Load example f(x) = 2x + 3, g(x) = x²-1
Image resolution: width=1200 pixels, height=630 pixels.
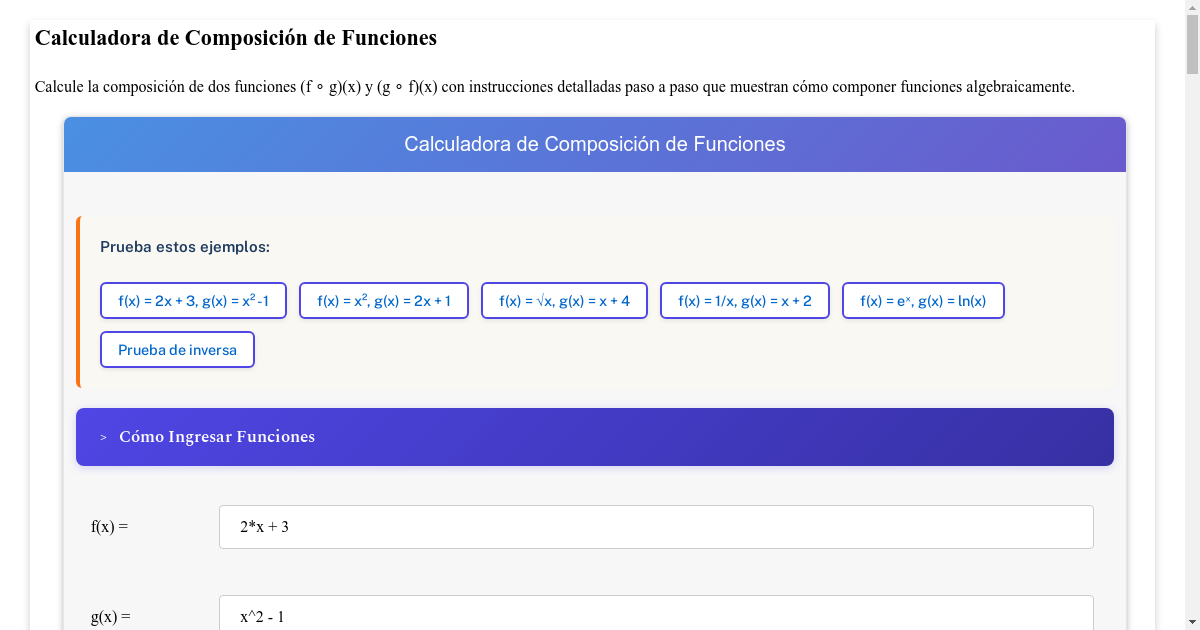[193, 299]
